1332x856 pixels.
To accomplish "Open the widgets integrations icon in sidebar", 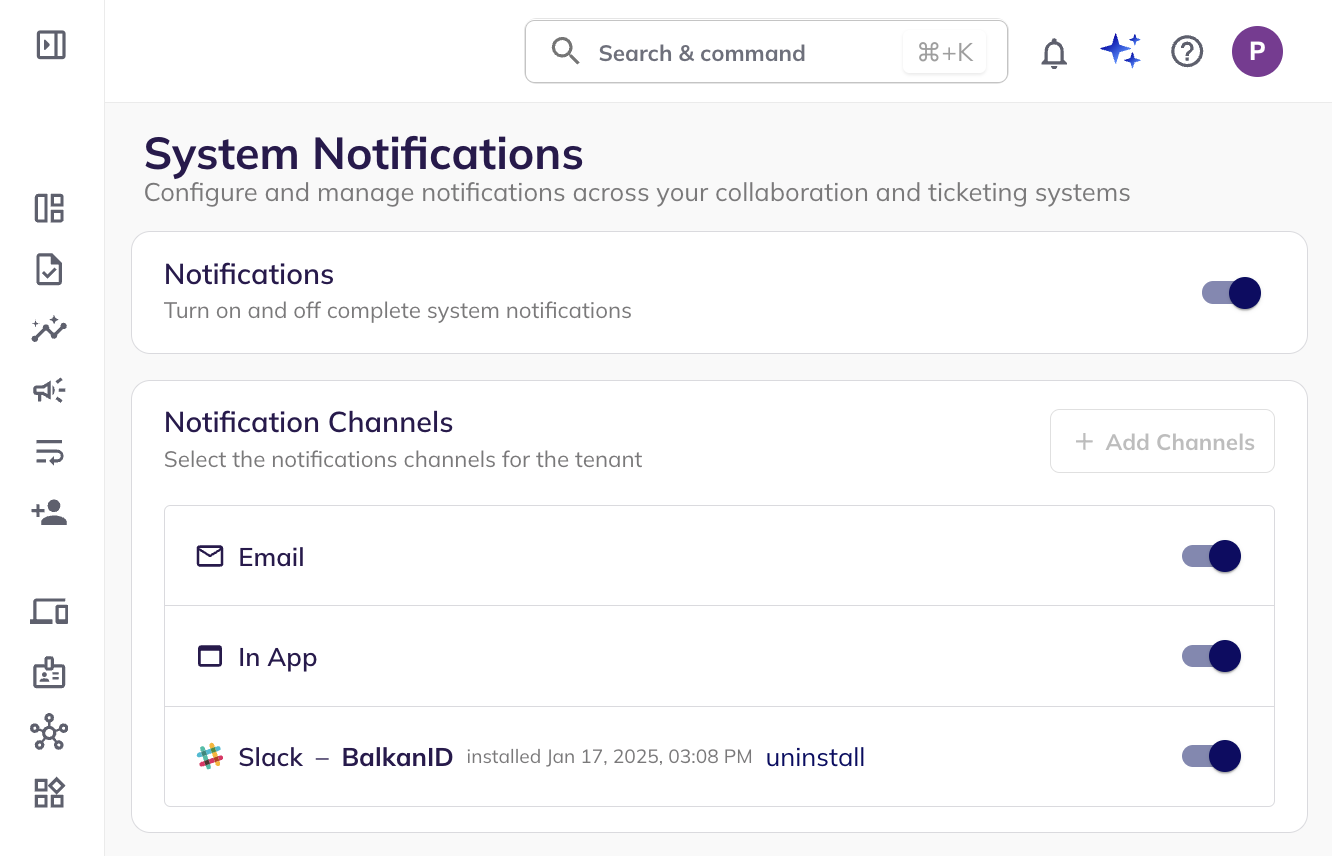I will [x=49, y=793].
